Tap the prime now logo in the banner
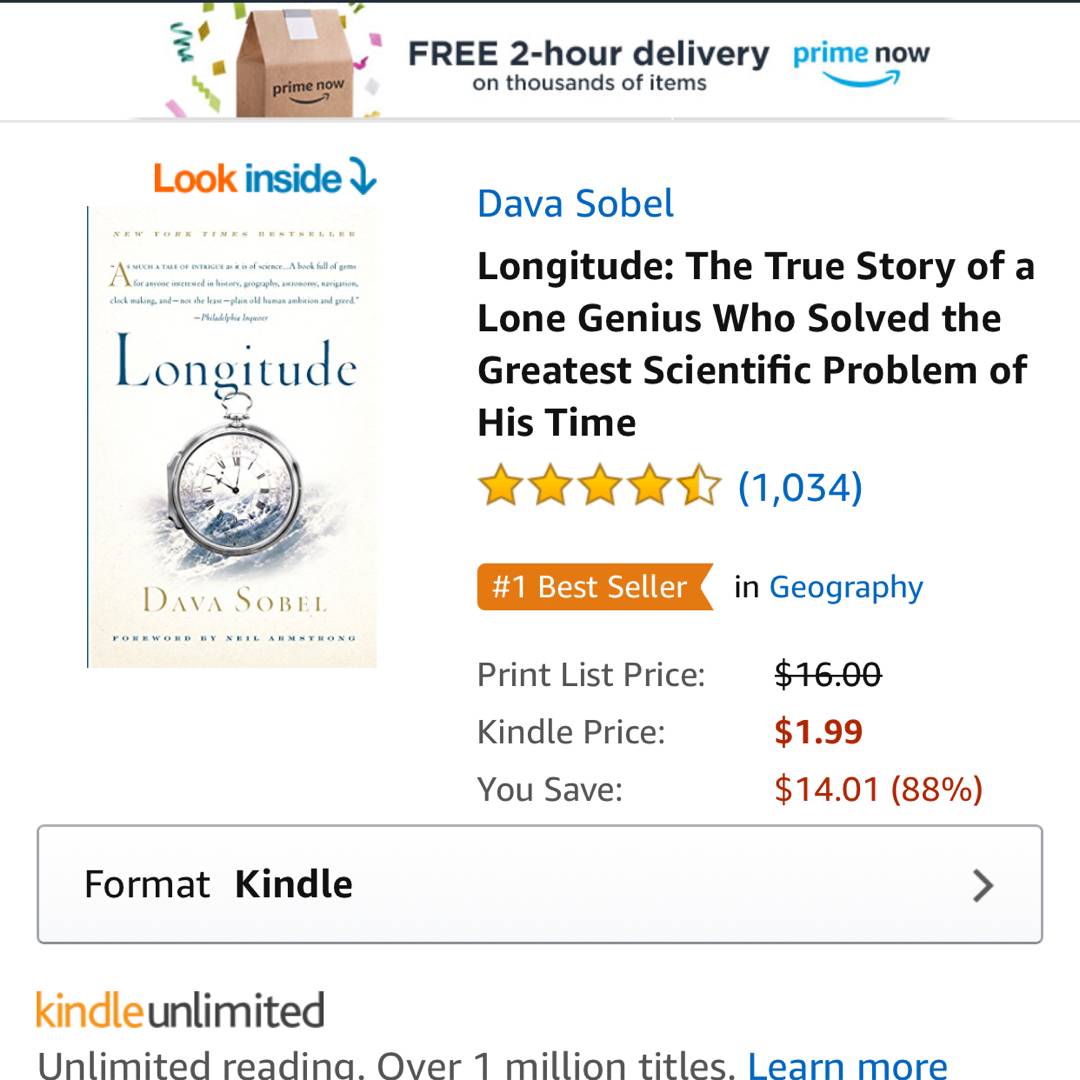This screenshot has width=1080, height=1080. (x=861, y=63)
